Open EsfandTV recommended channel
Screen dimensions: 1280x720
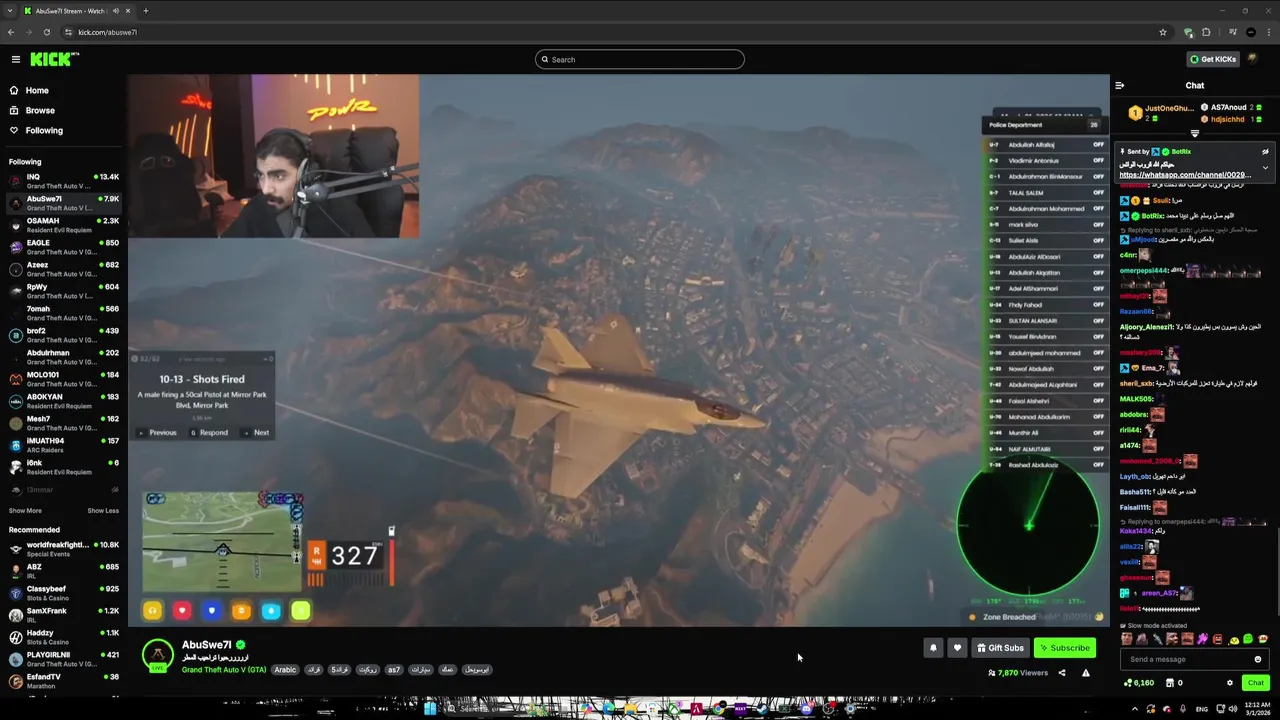pyautogui.click(x=63, y=681)
